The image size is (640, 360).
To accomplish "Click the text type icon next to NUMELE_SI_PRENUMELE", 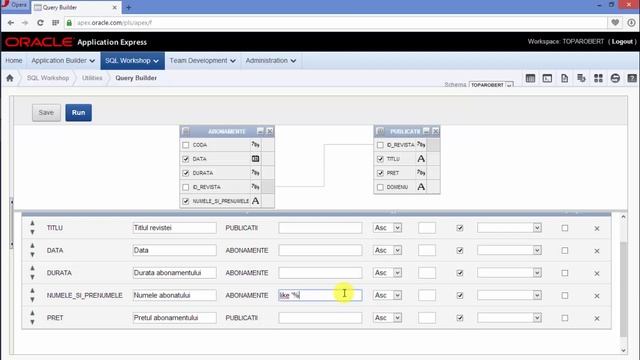I will click(256, 201).
